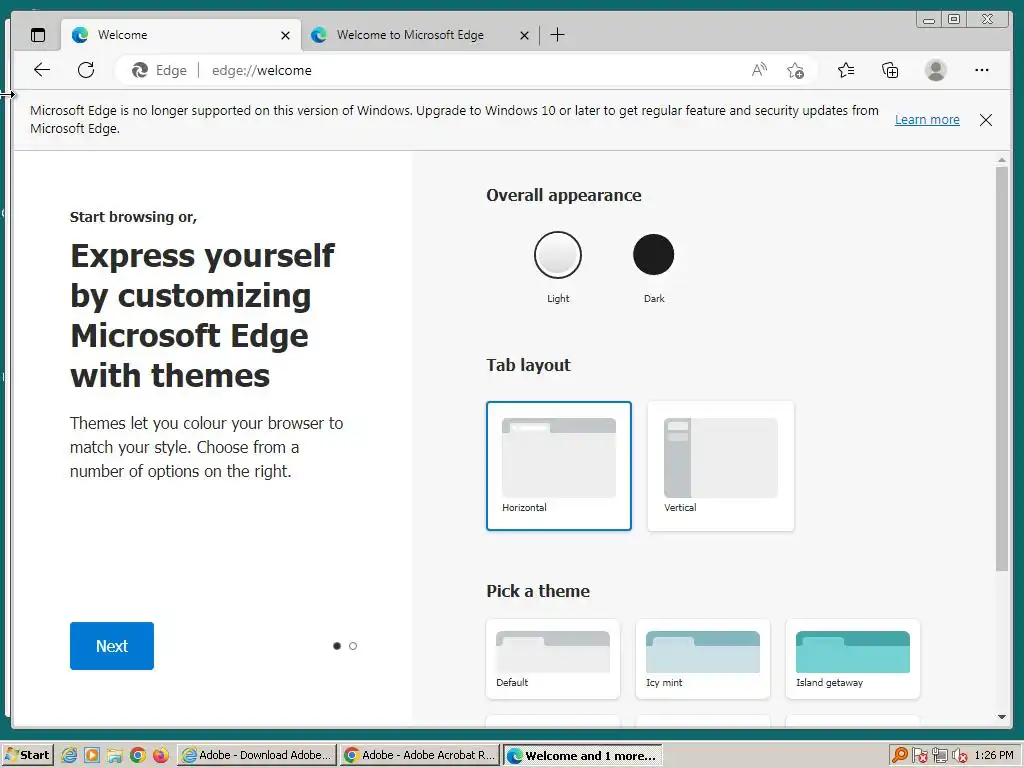Click Welcome and 1 more taskbar button

tap(583, 755)
